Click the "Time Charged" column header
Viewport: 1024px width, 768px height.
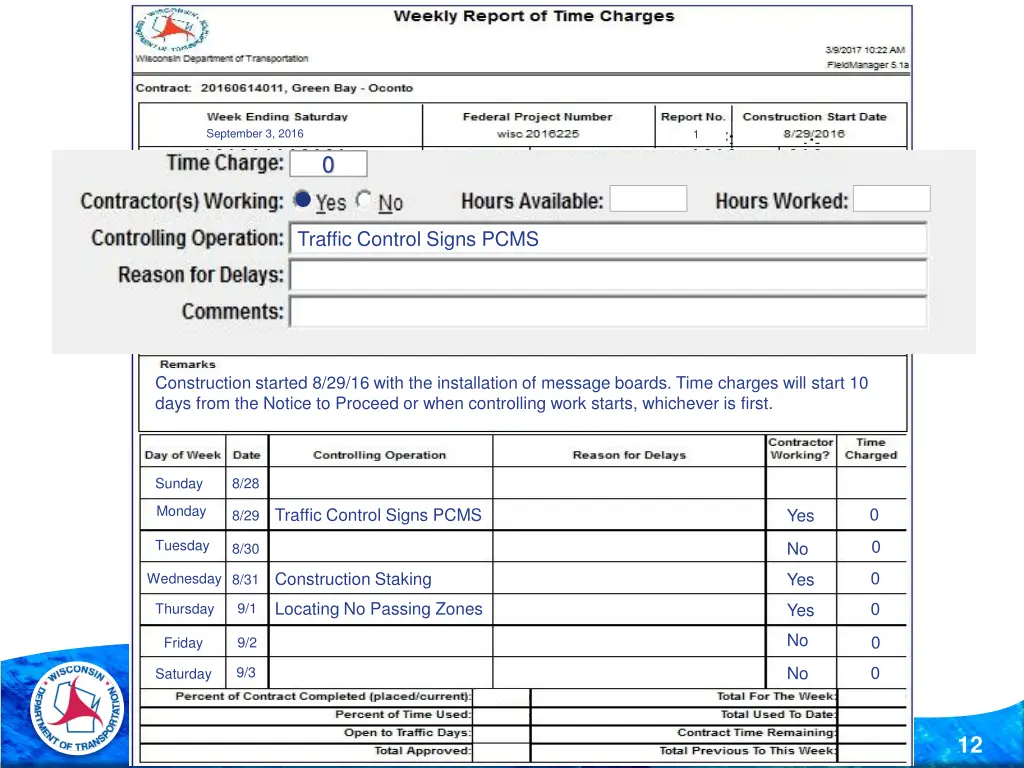[x=871, y=449]
